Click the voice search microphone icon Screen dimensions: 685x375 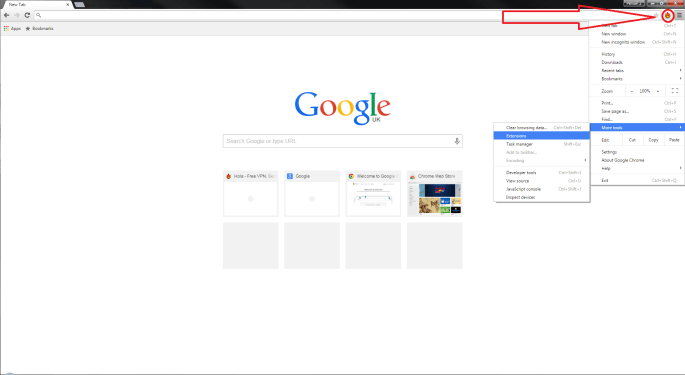click(457, 141)
